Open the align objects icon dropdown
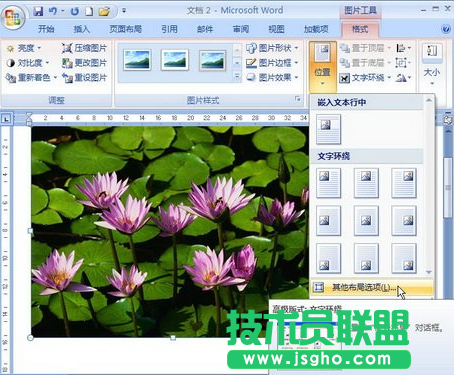 click(x=403, y=48)
